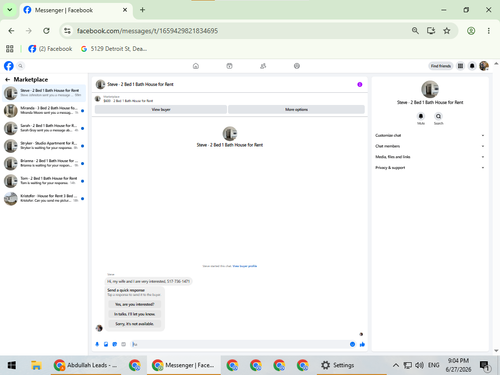
Task: Open the account profile picture menu
Action: (x=484, y=66)
